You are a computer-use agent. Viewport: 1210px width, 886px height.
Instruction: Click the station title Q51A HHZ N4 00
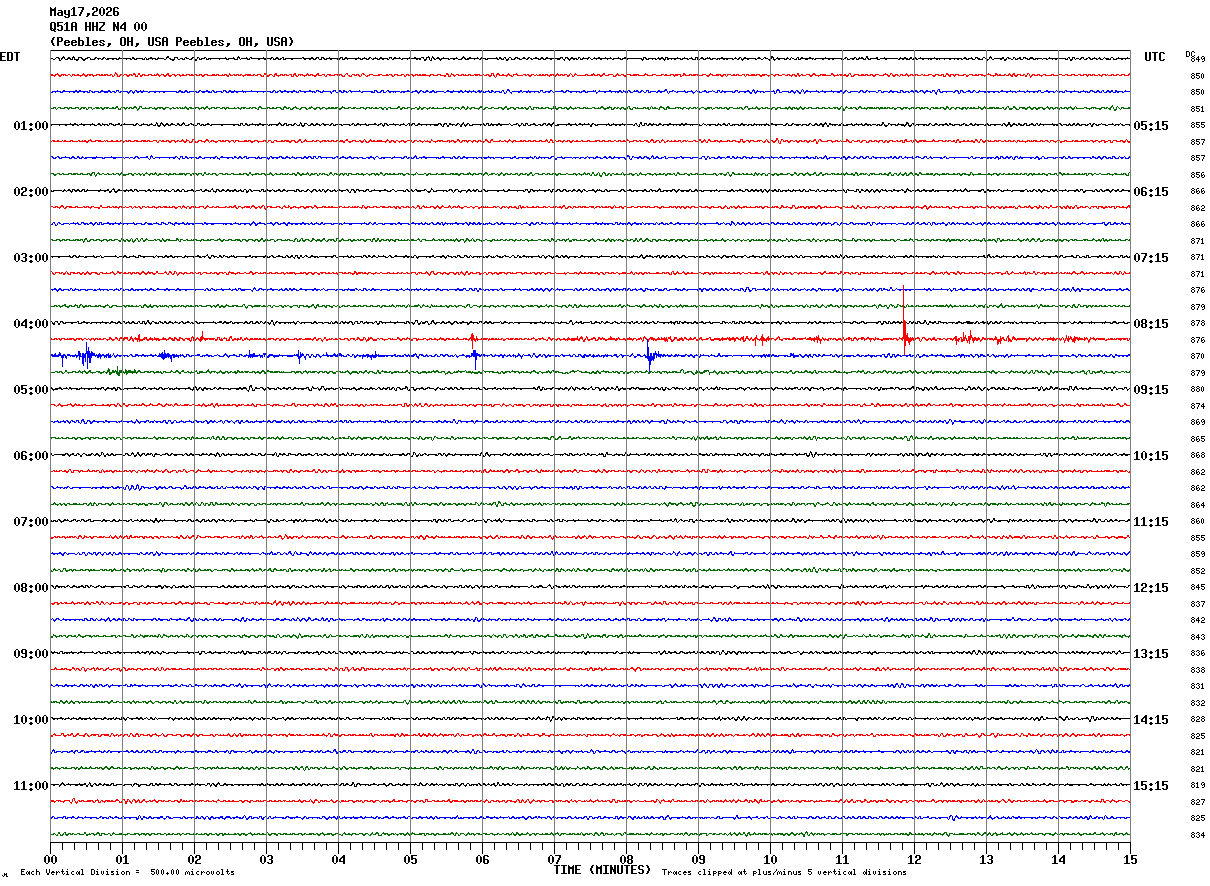98,27
